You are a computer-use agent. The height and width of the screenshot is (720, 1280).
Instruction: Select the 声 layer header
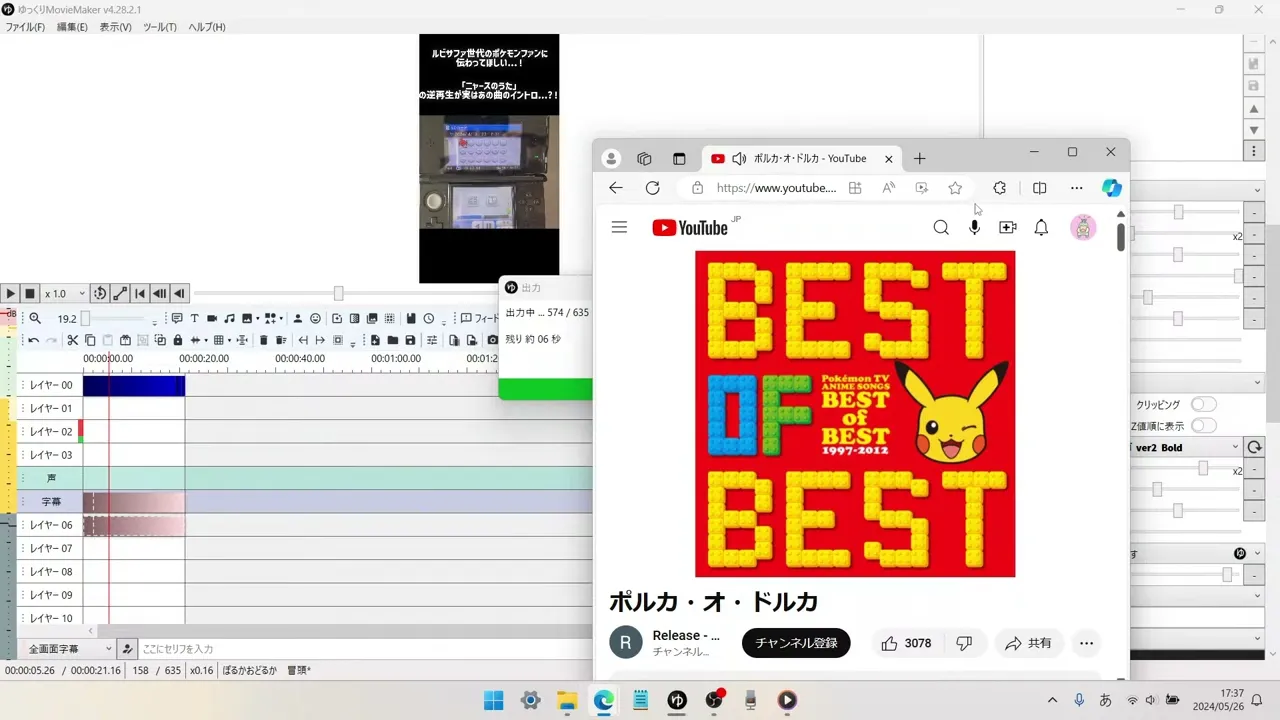50,478
